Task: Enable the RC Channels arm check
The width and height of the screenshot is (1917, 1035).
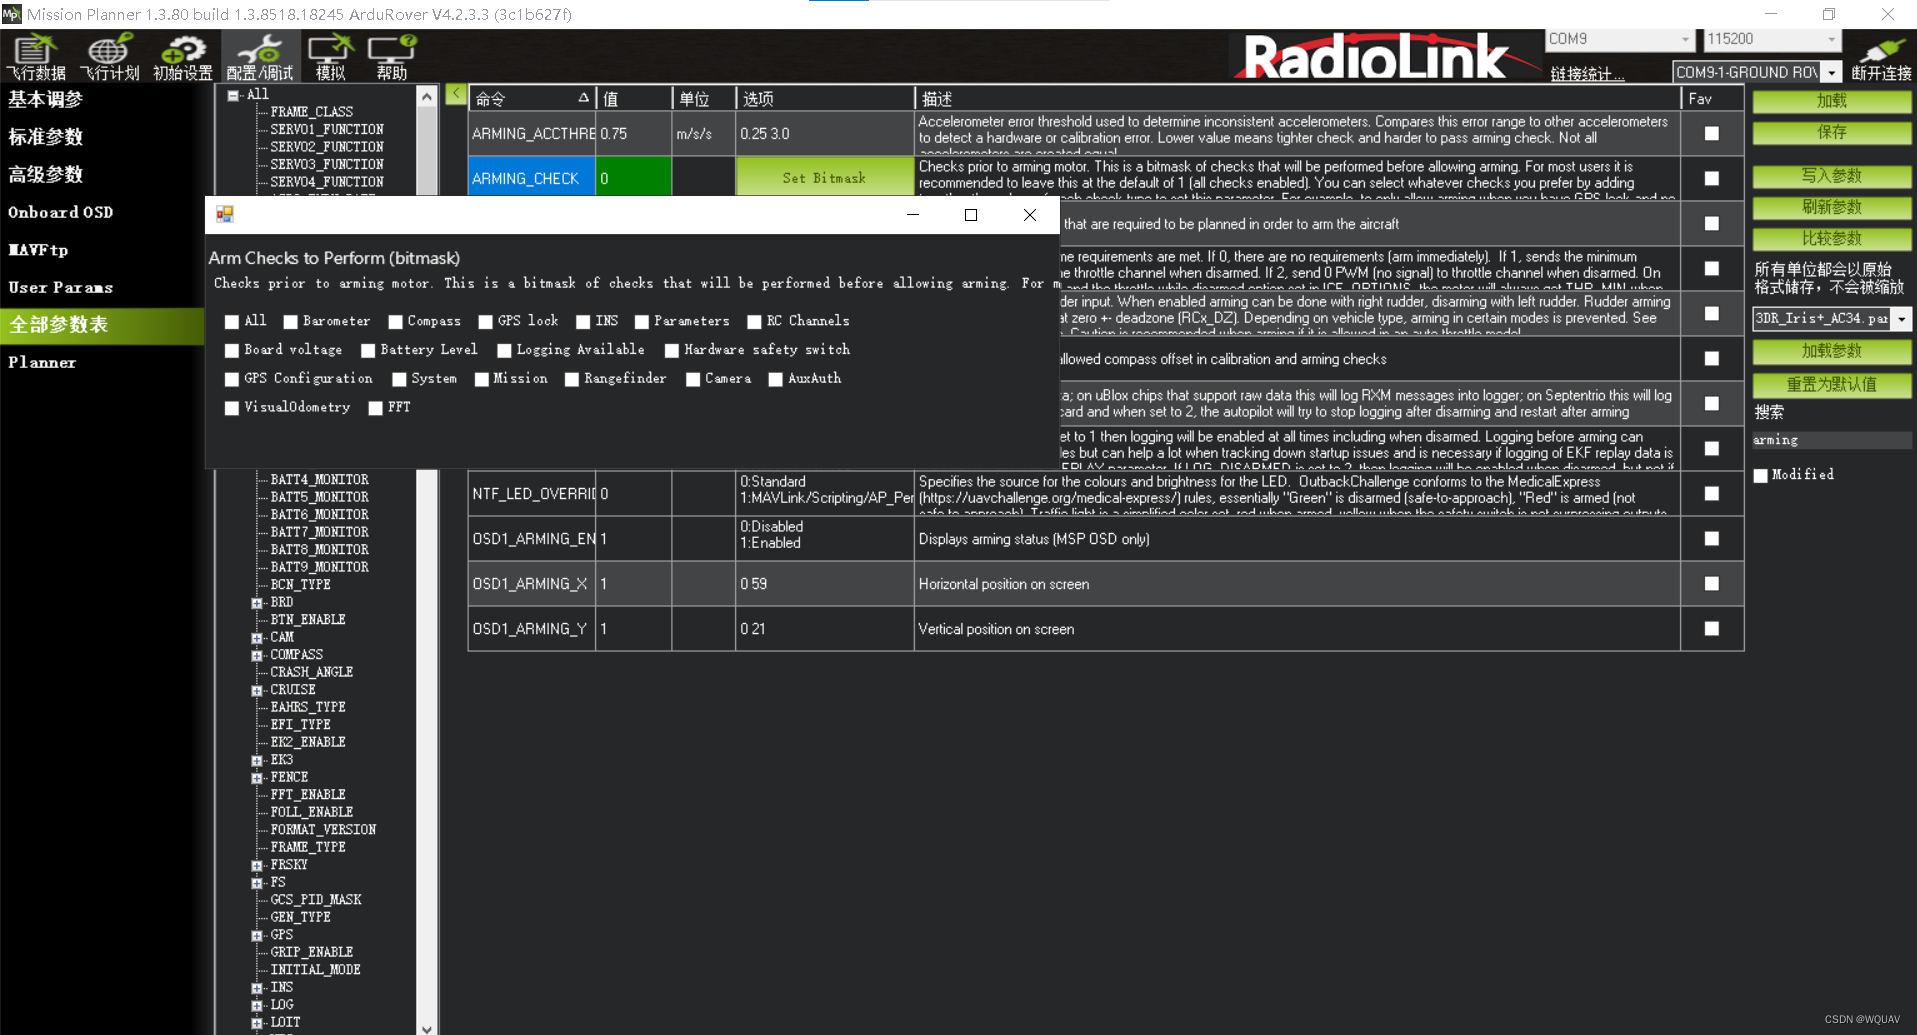Action: 755,322
